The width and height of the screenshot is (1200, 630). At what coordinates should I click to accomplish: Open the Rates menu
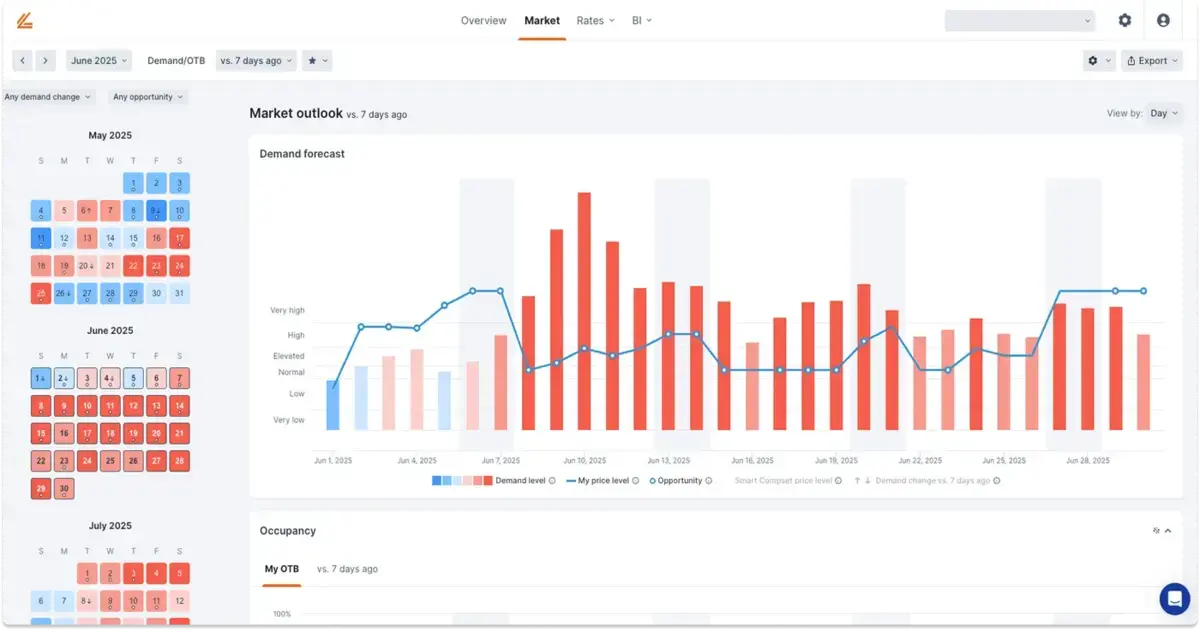click(595, 20)
